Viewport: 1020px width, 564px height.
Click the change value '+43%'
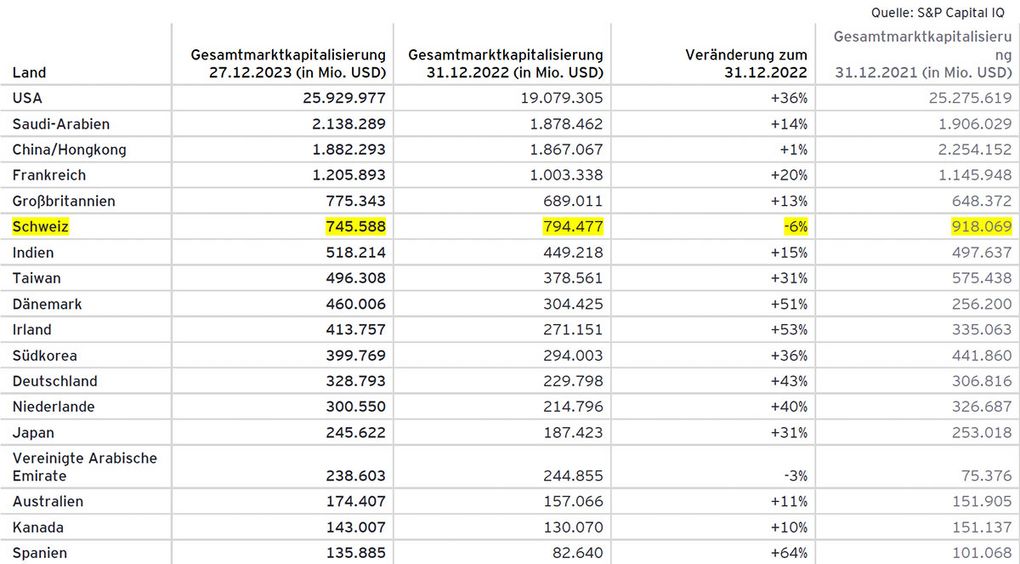point(788,381)
